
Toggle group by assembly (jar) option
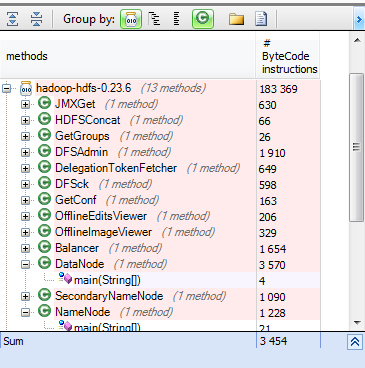point(131,19)
